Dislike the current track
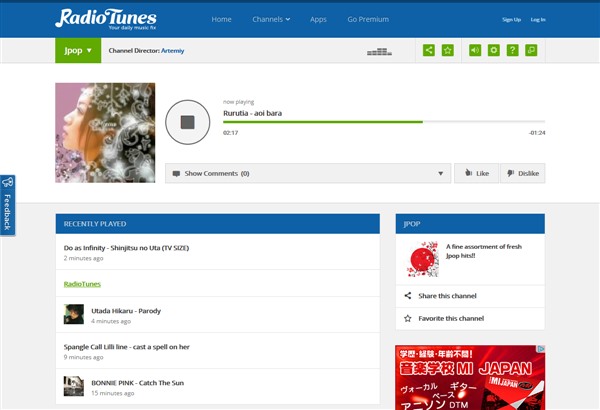Viewport: 600px width, 410px height. [x=523, y=173]
